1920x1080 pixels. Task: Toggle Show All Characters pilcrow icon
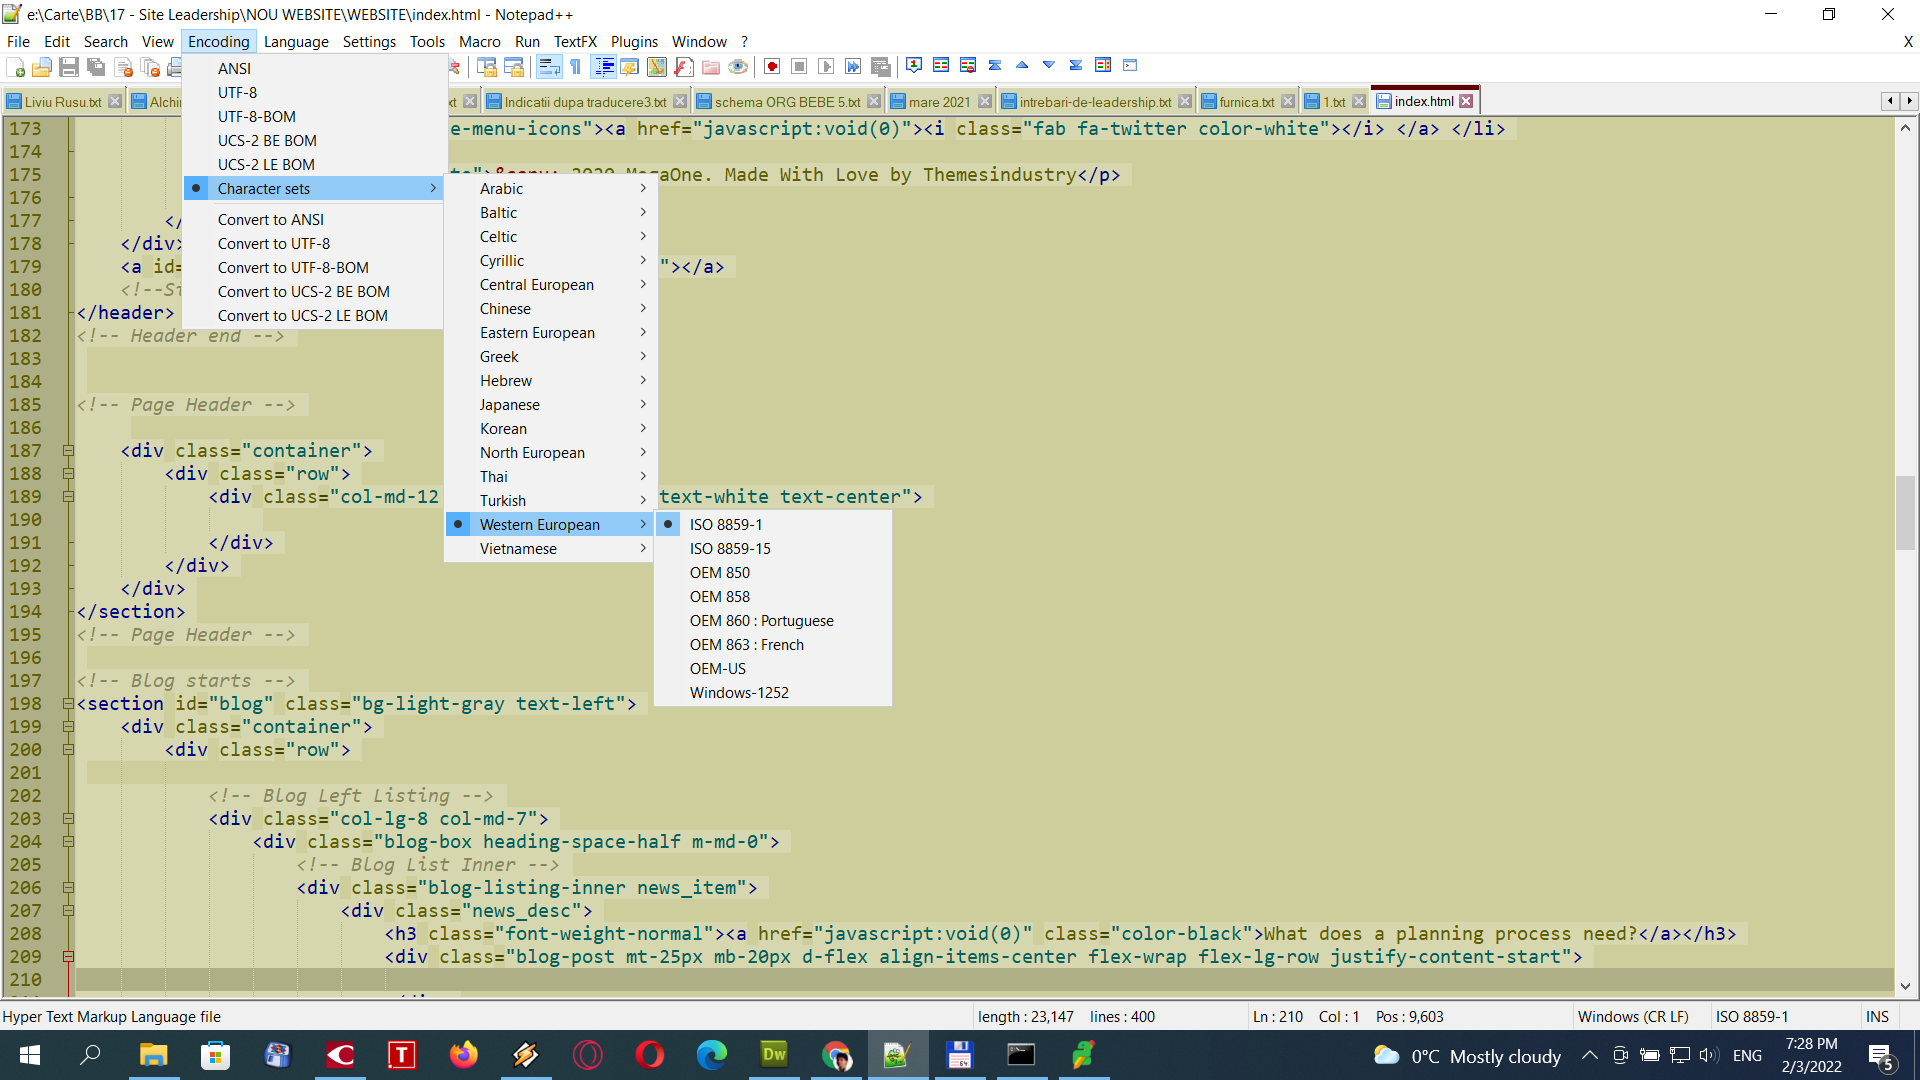coord(576,67)
